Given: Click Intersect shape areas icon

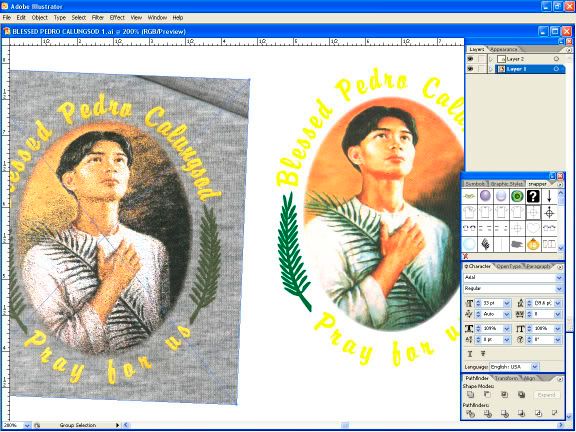Looking at the screenshot, I should pyautogui.click(x=504, y=395).
